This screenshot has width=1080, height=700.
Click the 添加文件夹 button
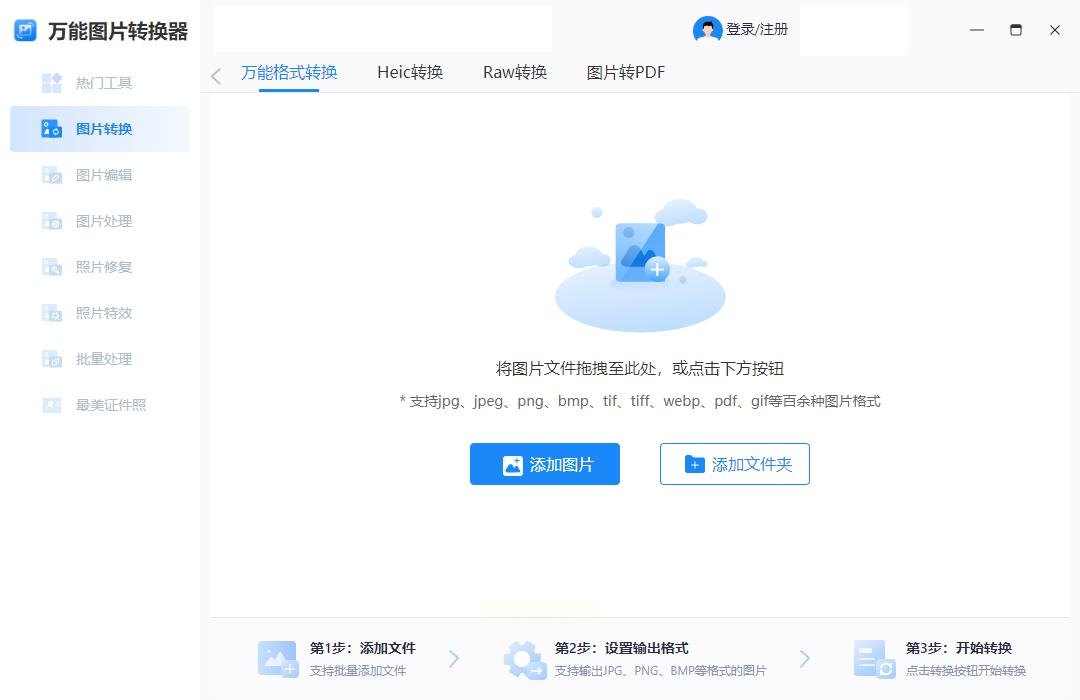(x=734, y=464)
